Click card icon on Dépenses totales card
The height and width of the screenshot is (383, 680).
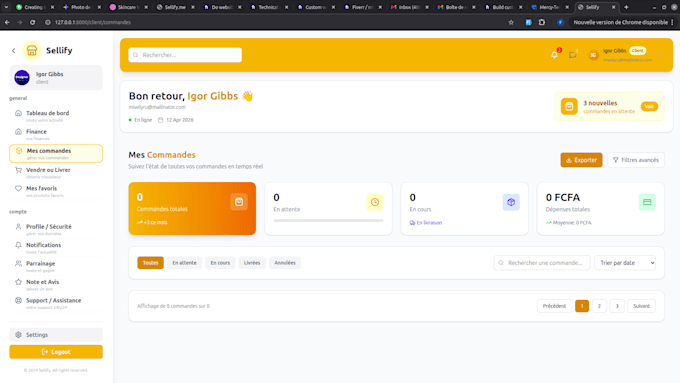point(647,202)
